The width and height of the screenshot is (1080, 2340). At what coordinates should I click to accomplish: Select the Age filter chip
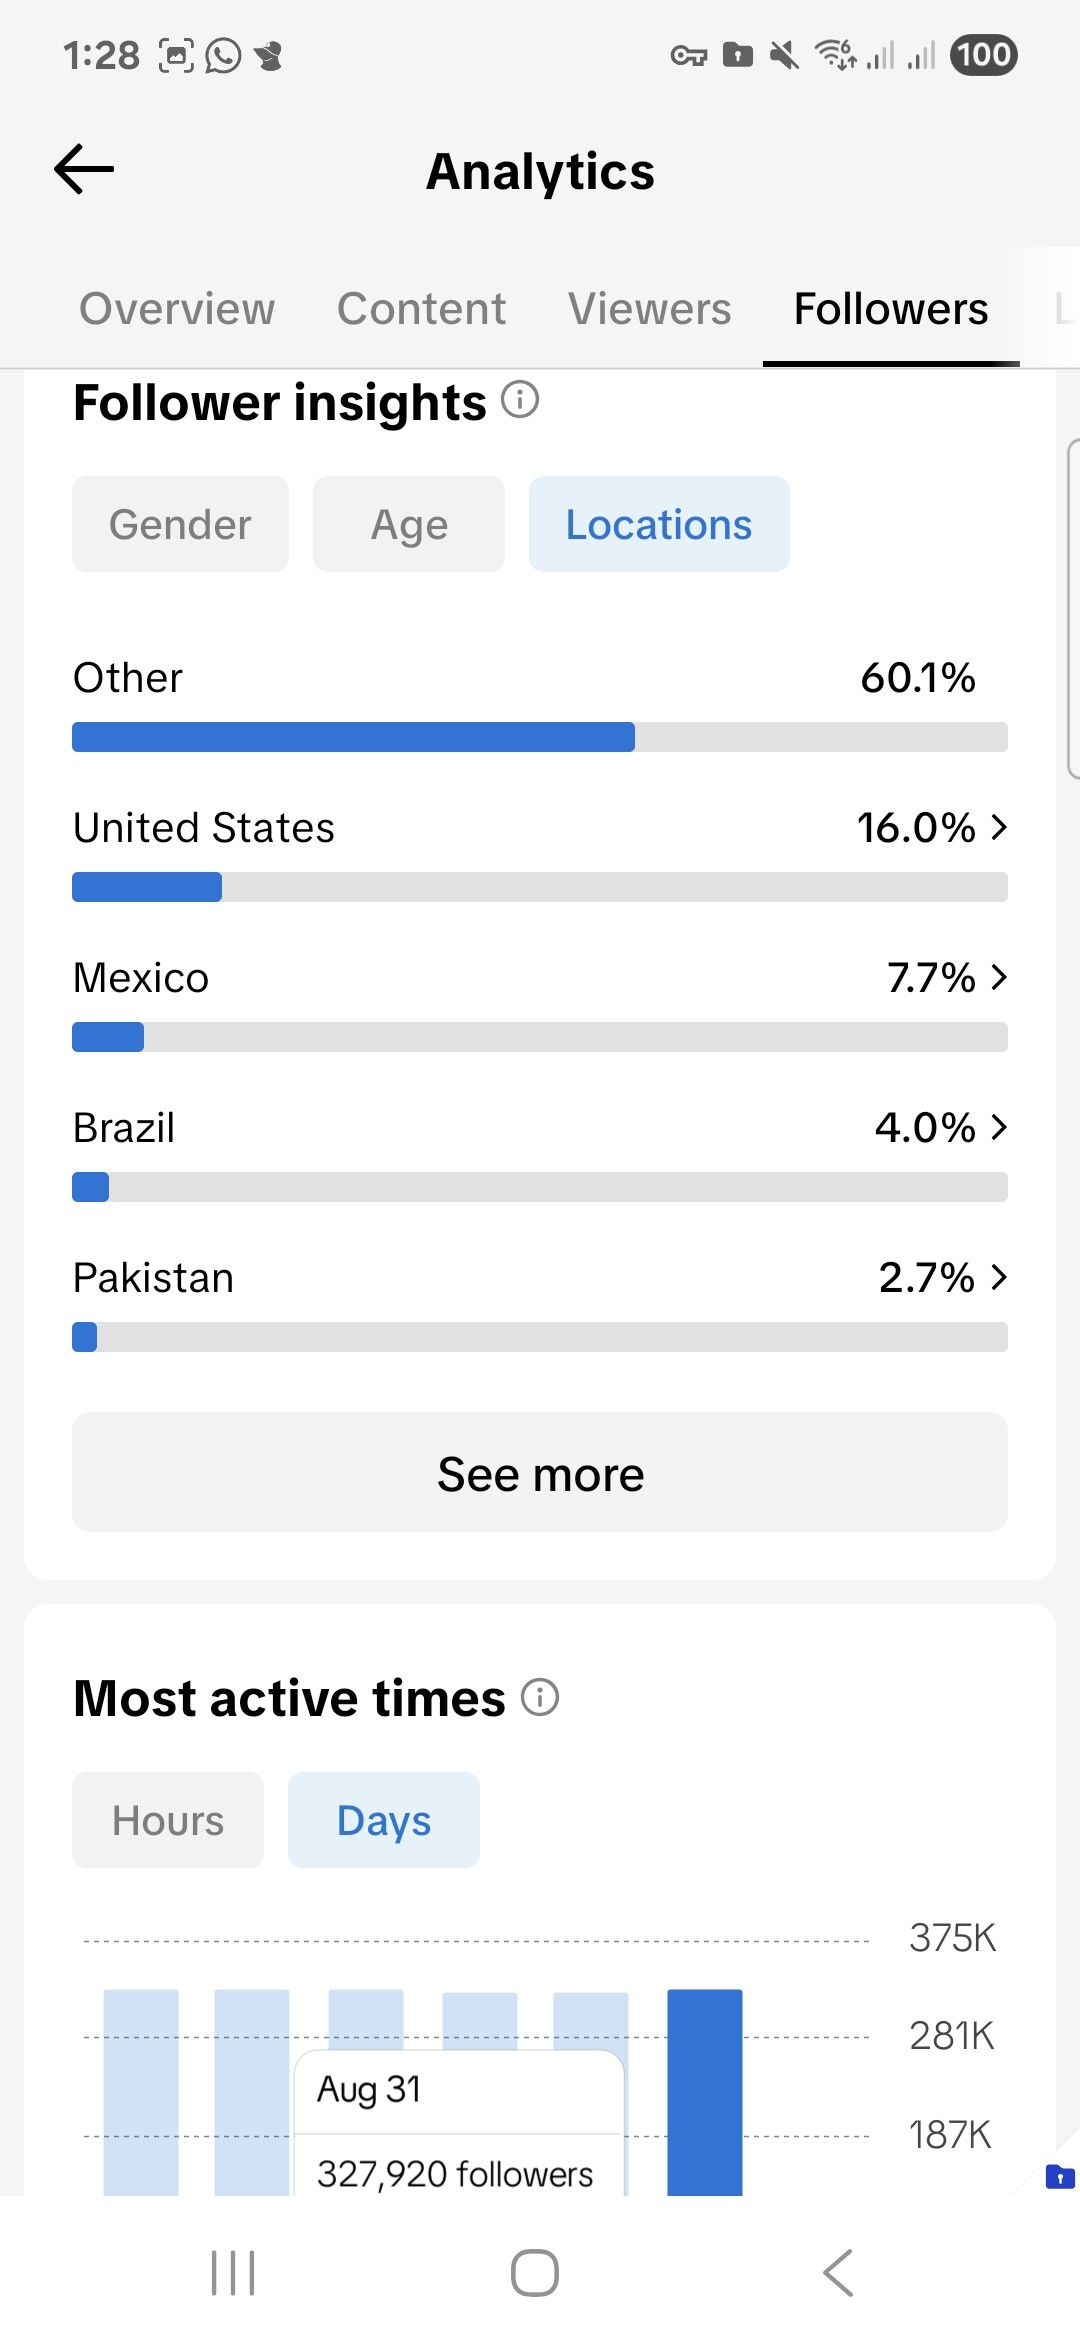(409, 524)
